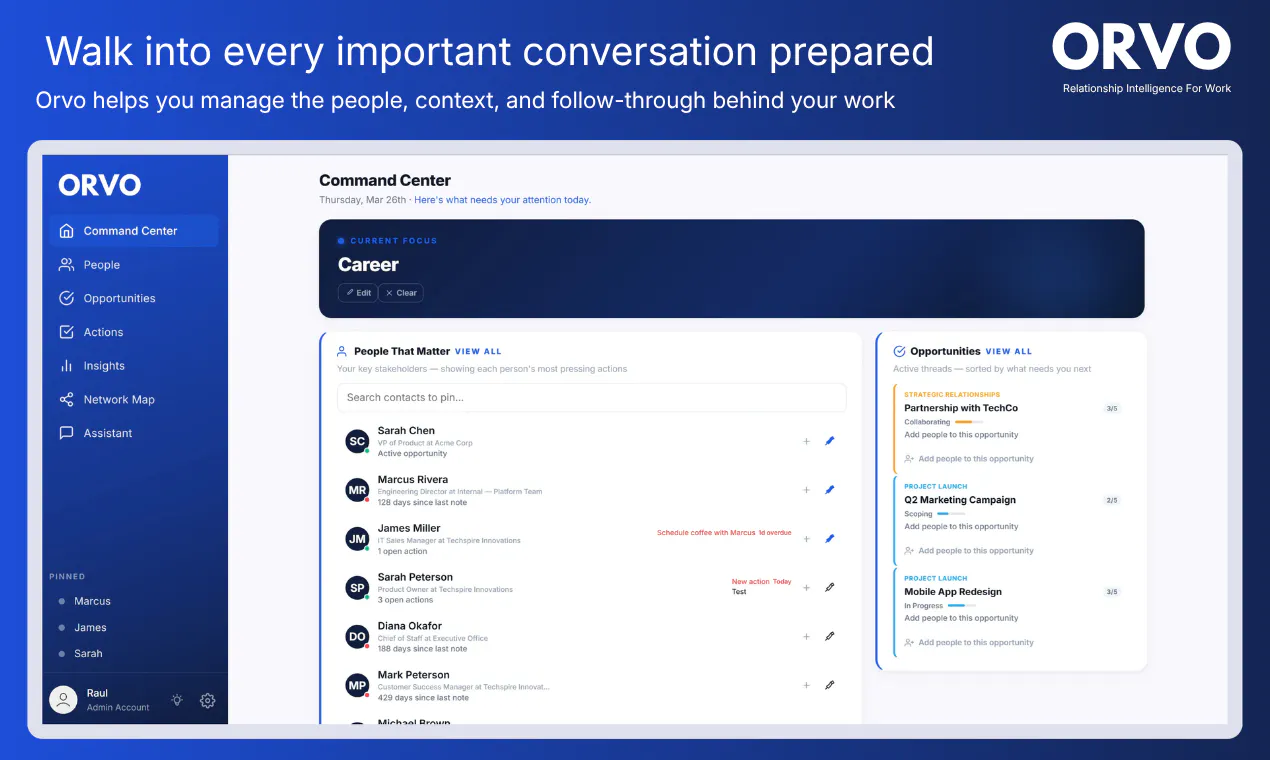Click plus icon on Mark Peterson row
The height and width of the screenshot is (760, 1270).
click(x=806, y=685)
